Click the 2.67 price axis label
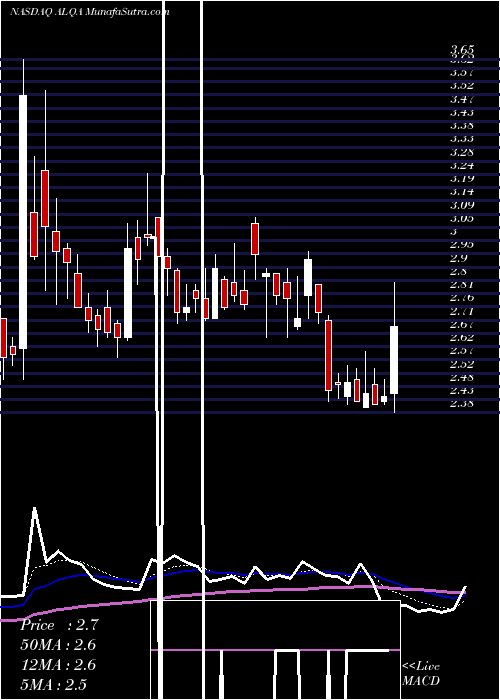This screenshot has width=500, height=700. click(x=462, y=324)
